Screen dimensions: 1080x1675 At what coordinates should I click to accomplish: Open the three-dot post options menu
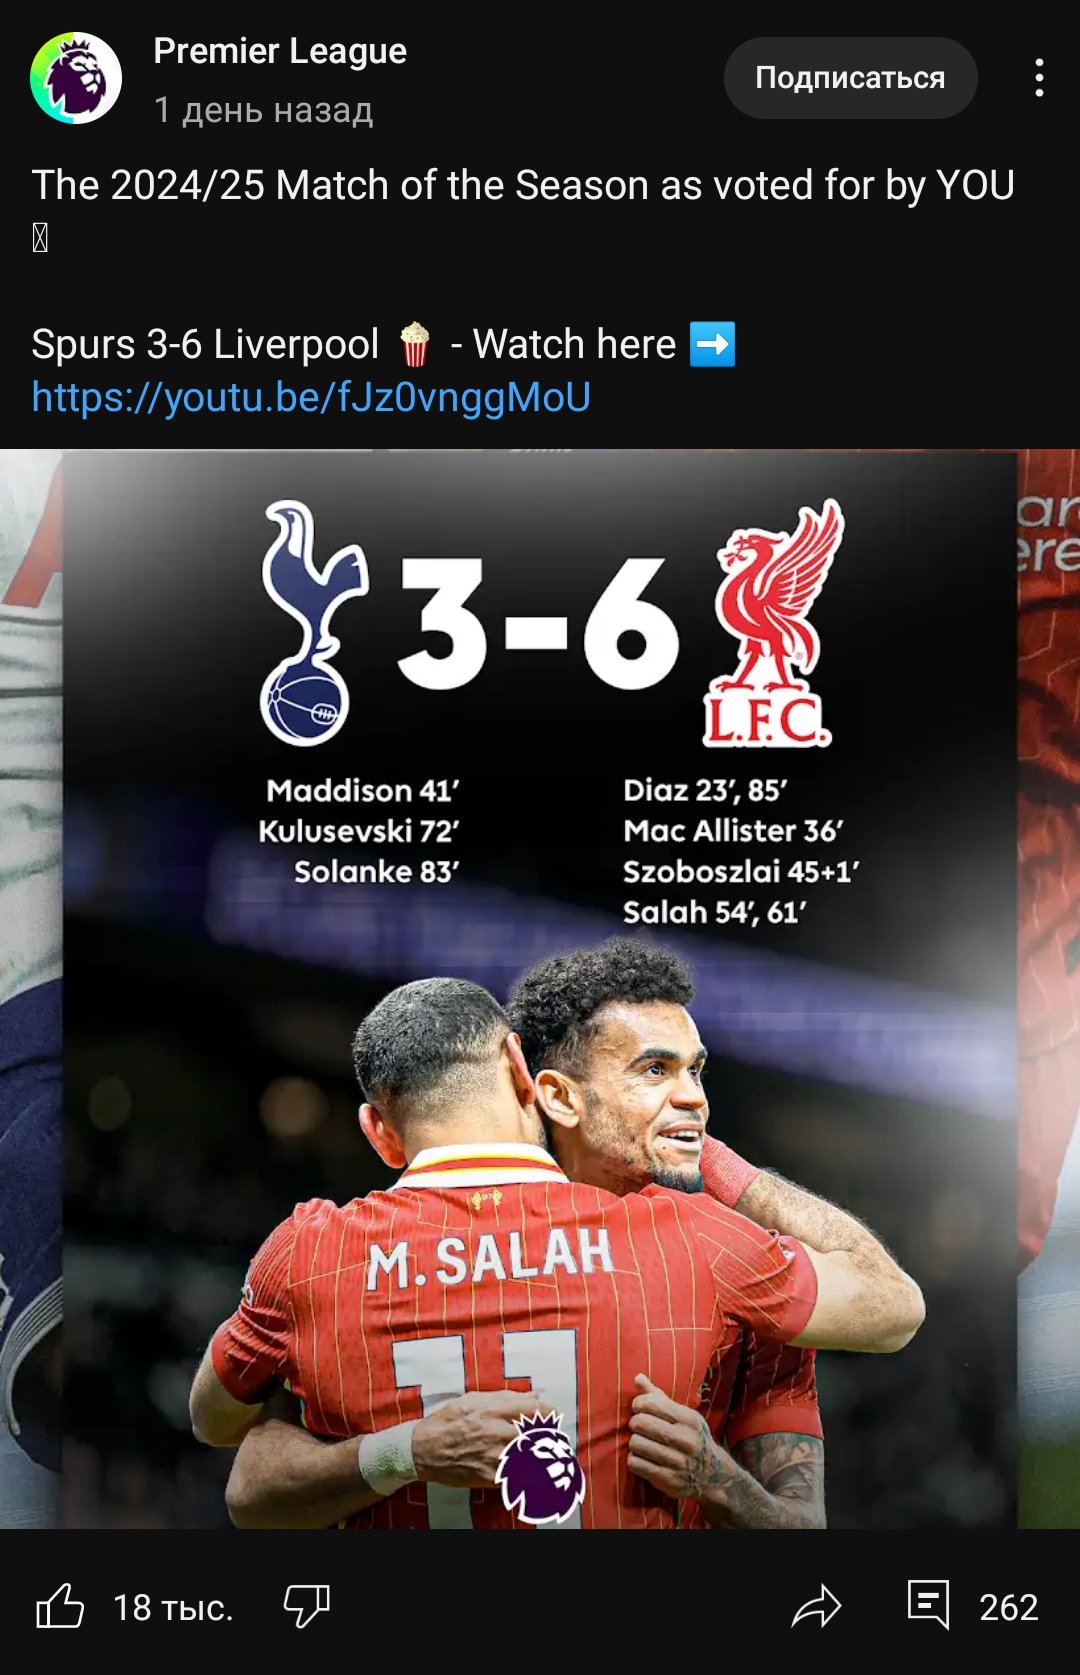click(x=1039, y=78)
